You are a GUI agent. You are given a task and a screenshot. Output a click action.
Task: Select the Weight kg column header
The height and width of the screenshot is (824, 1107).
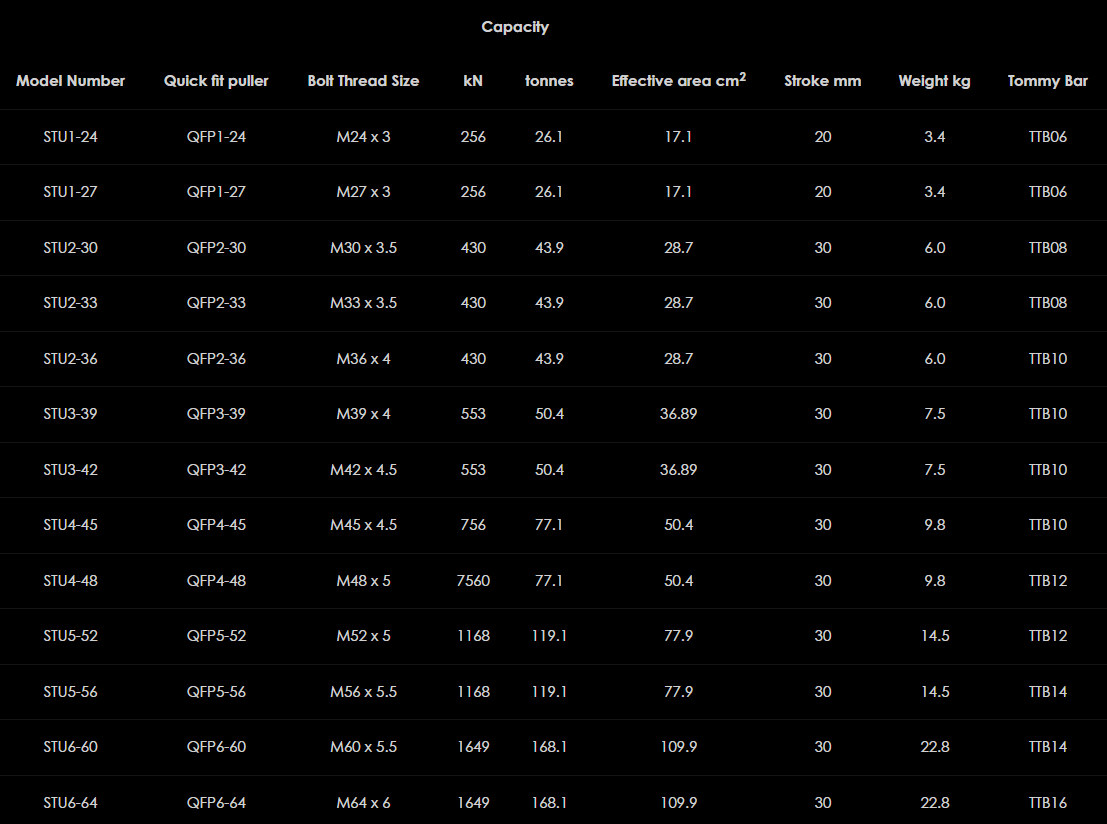tap(934, 81)
